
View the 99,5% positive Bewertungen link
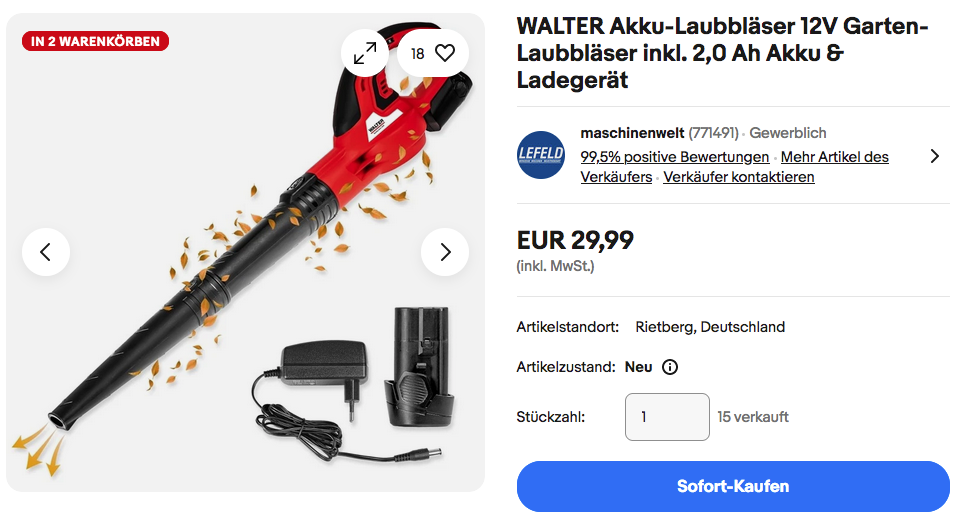click(674, 157)
